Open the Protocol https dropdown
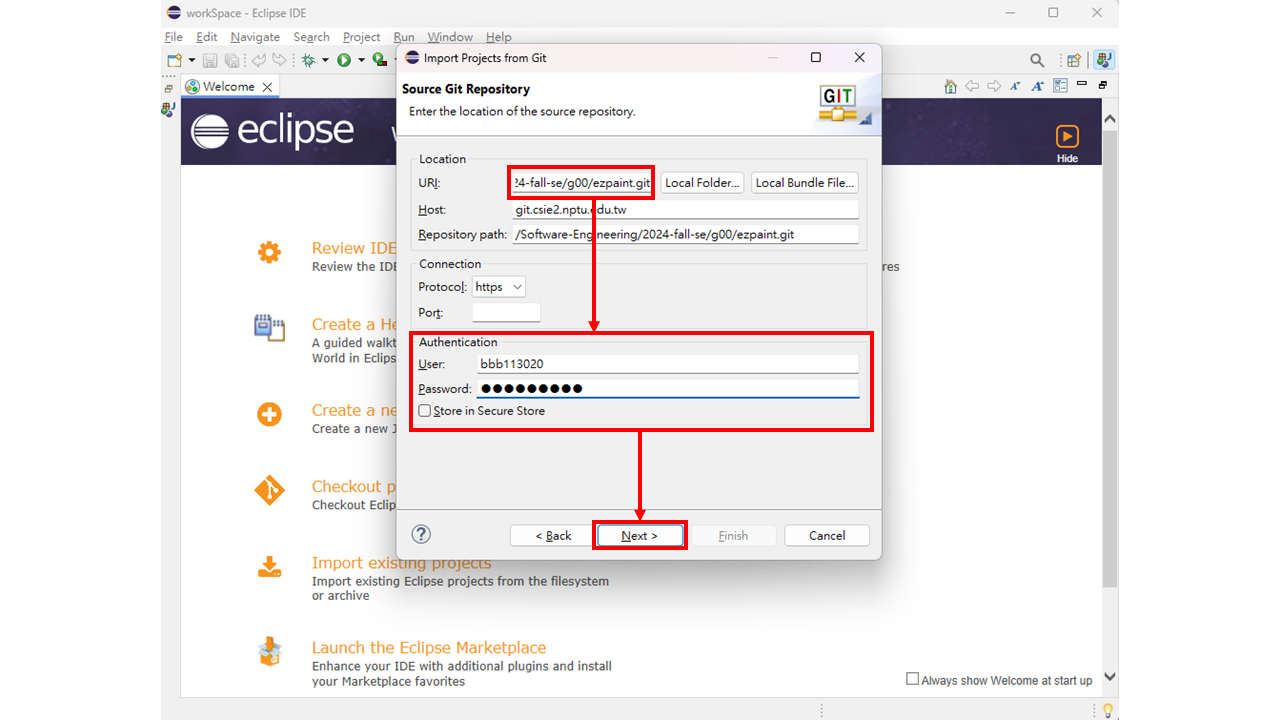The width and height of the screenshot is (1280, 720). [x=498, y=287]
